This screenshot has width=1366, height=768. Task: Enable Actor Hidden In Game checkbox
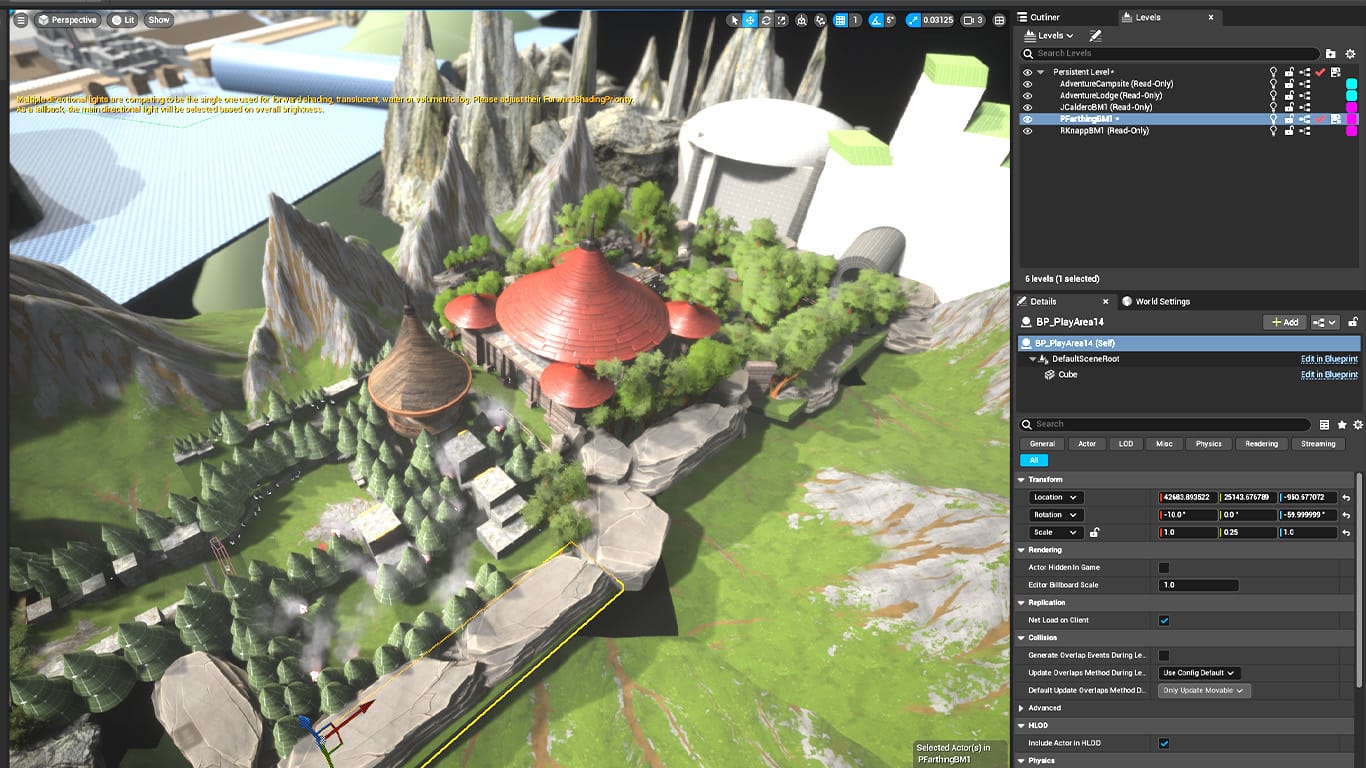tap(1164, 568)
